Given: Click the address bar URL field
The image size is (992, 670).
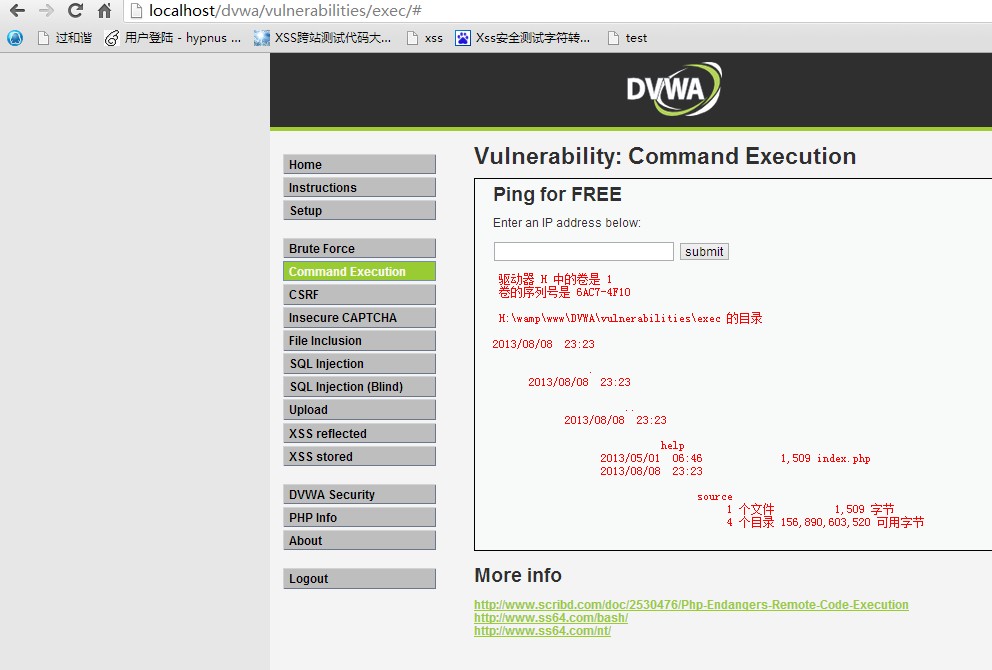Looking at the screenshot, I should point(557,11).
